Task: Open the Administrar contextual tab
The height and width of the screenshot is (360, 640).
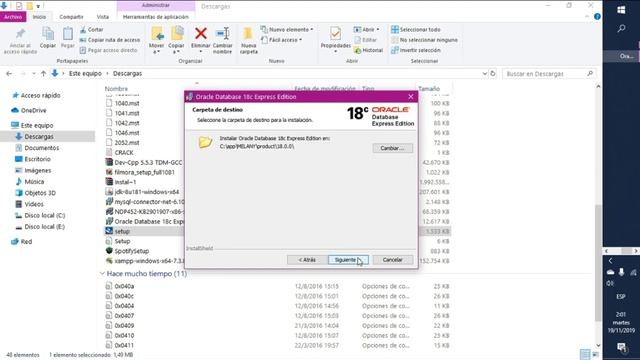Action: tap(156, 5)
